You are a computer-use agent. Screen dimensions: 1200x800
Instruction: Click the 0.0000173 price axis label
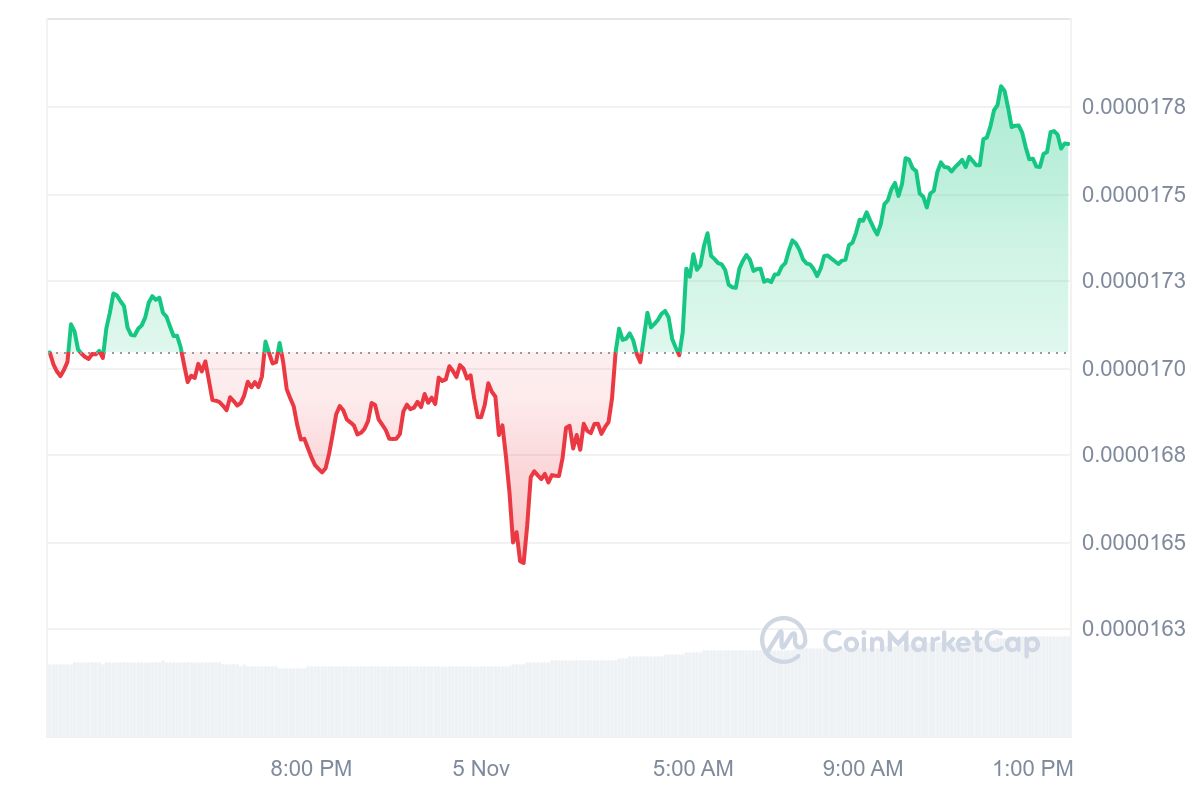[x=1133, y=281]
